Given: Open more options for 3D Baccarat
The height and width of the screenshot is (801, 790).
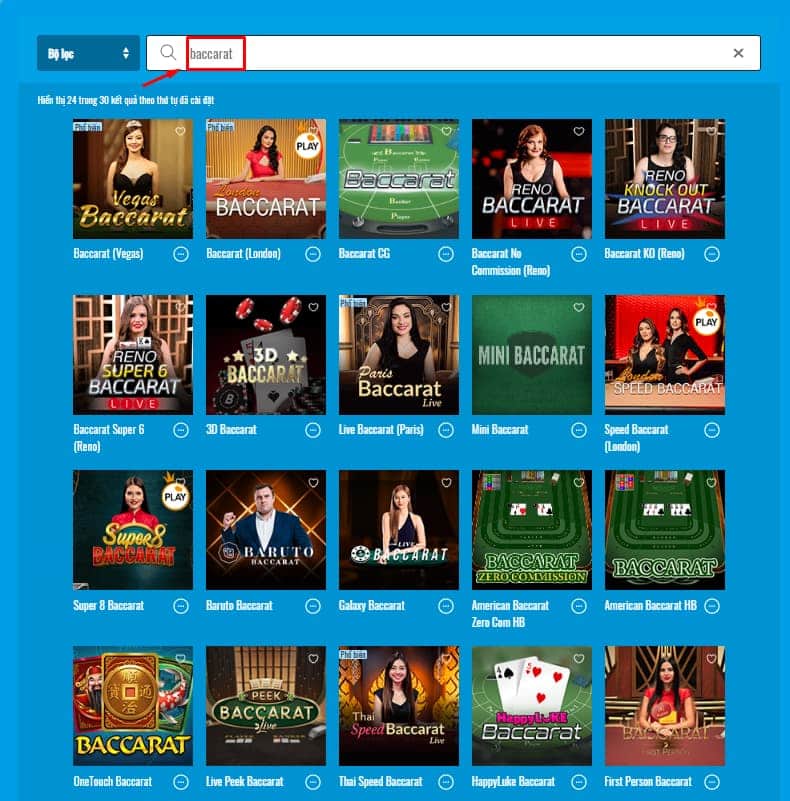Looking at the screenshot, I should (x=313, y=430).
